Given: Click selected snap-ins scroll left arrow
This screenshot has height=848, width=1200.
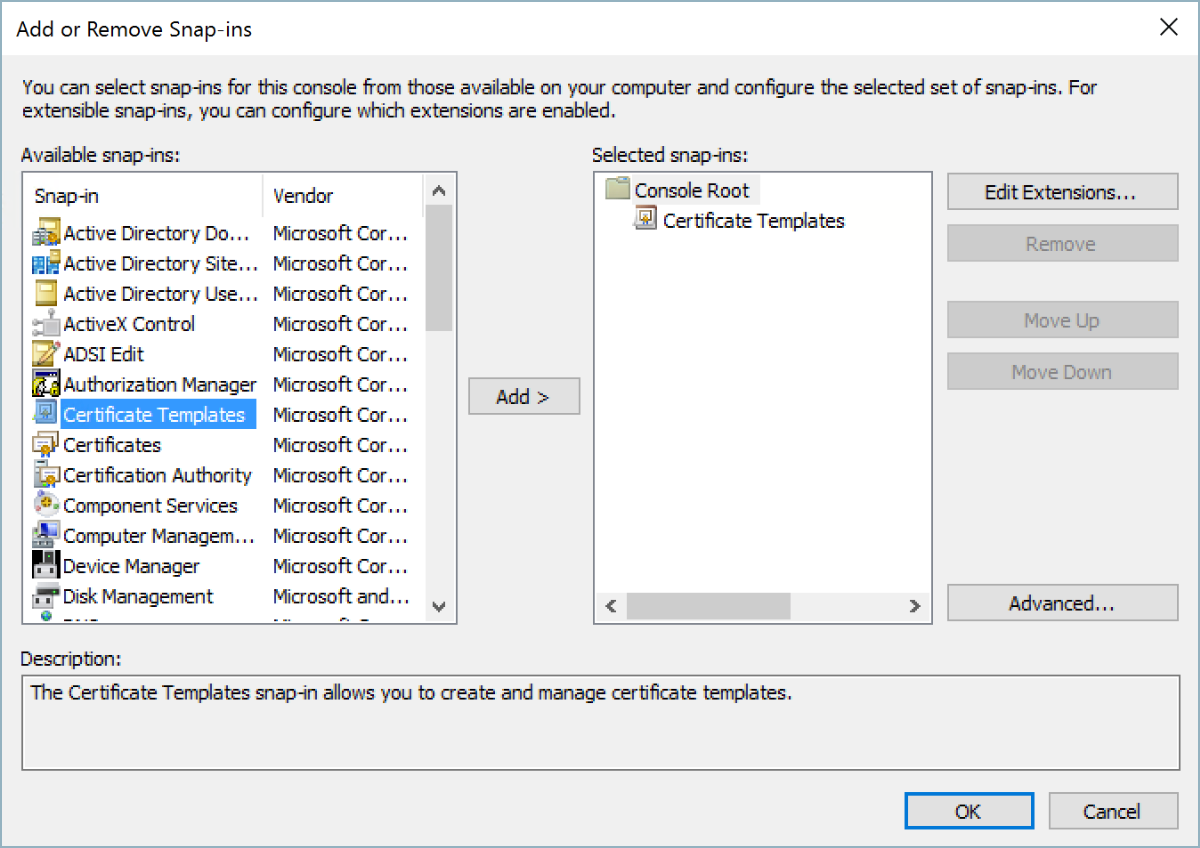Looking at the screenshot, I should 611,606.
